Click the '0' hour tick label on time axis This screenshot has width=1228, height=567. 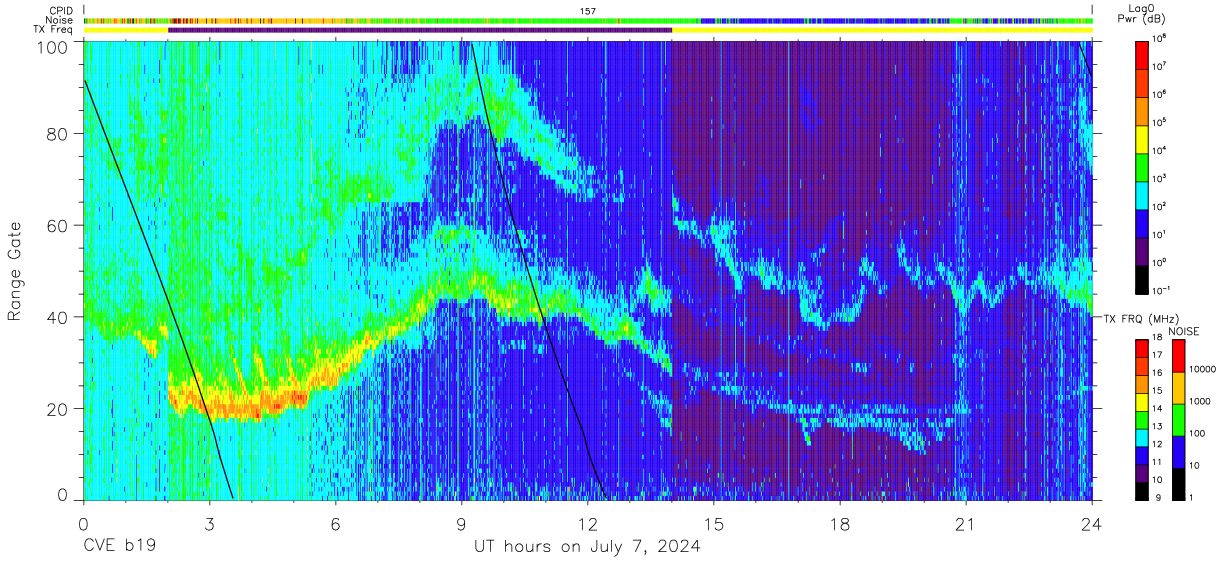coord(83,523)
